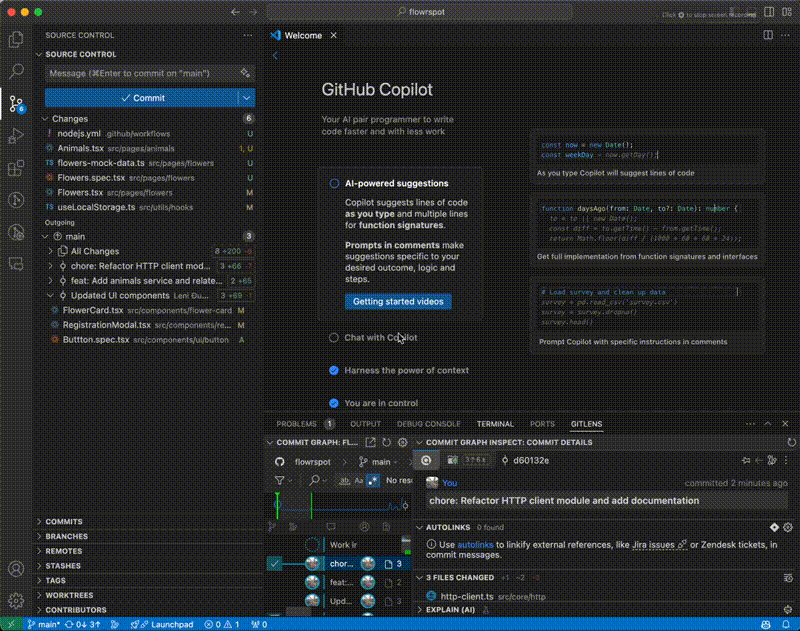Expand the EXPLAIN (AI) section
This screenshot has width=800, height=631.
[450, 610]
